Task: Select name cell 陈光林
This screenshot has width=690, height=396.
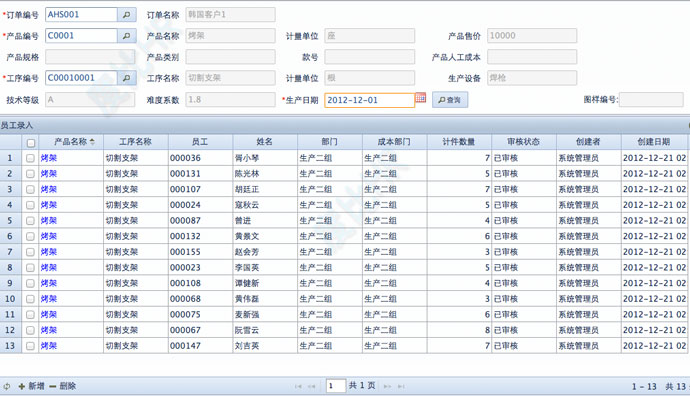Action: [265, 174]
